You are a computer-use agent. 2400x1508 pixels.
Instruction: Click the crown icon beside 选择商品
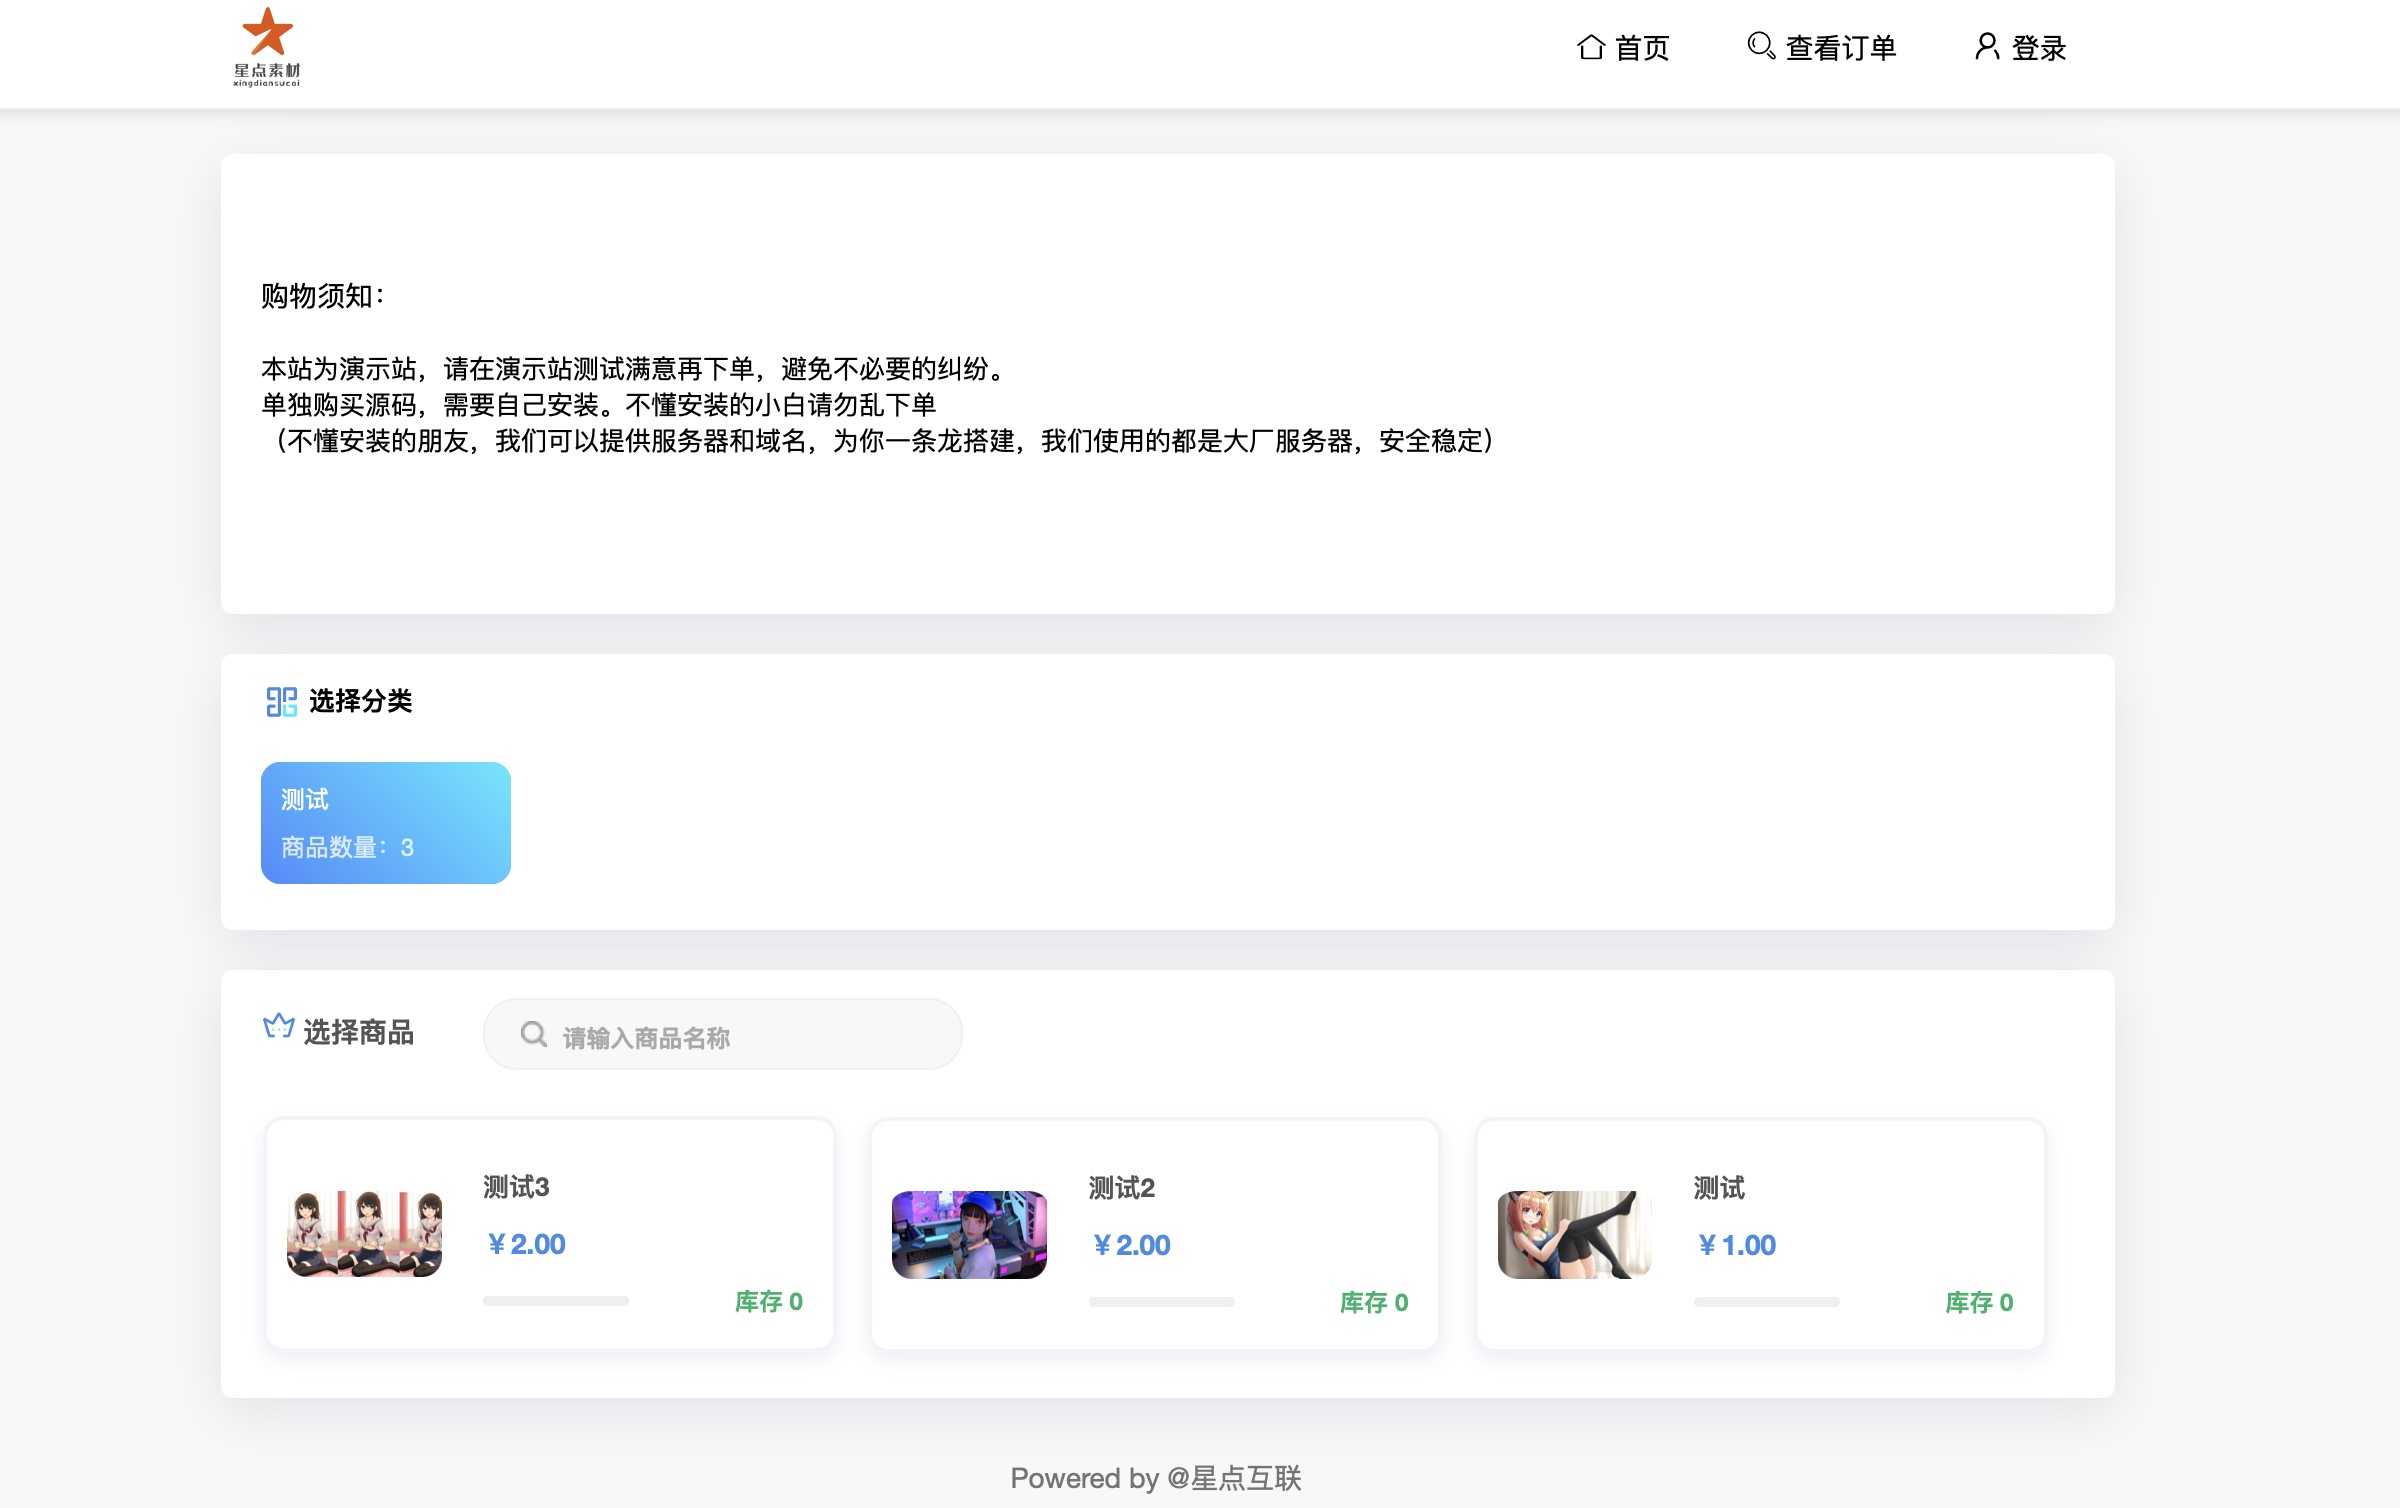277,1030
